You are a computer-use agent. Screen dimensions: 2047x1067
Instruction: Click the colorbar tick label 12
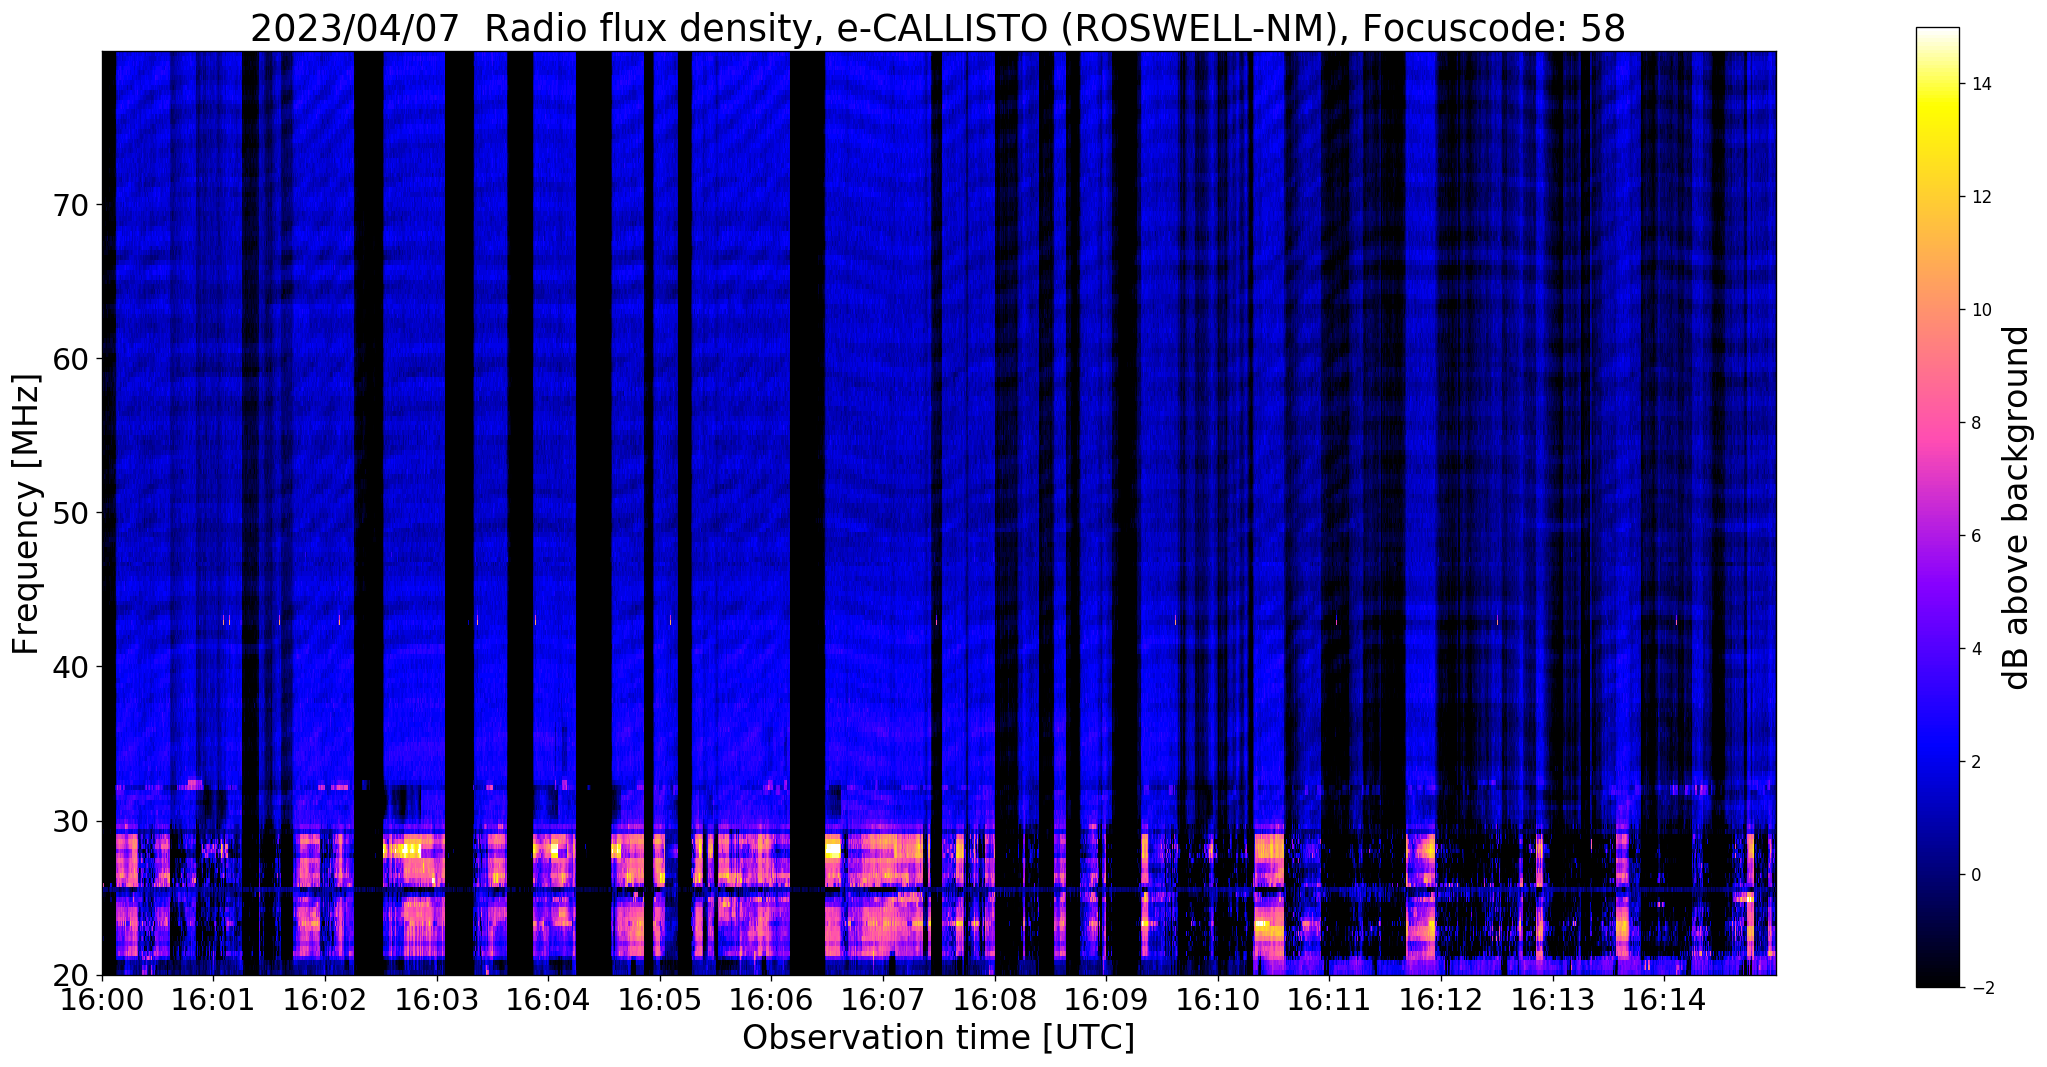tap(1980, 197)
